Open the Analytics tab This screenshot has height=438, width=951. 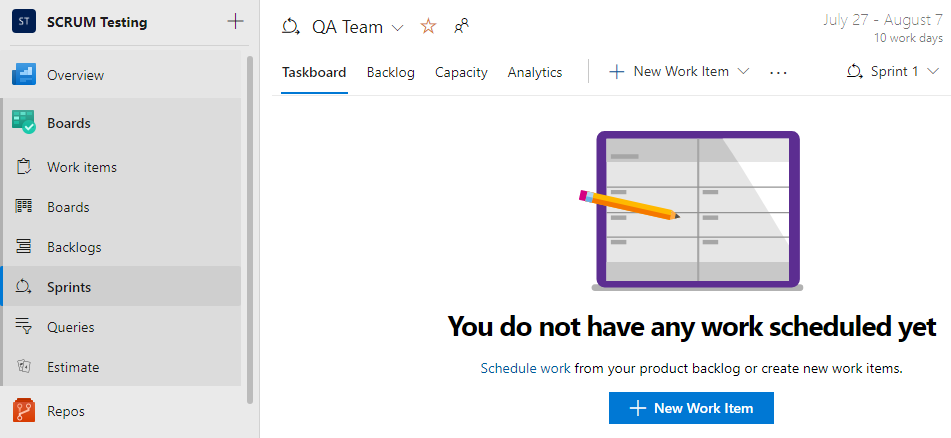coord(535,72)
